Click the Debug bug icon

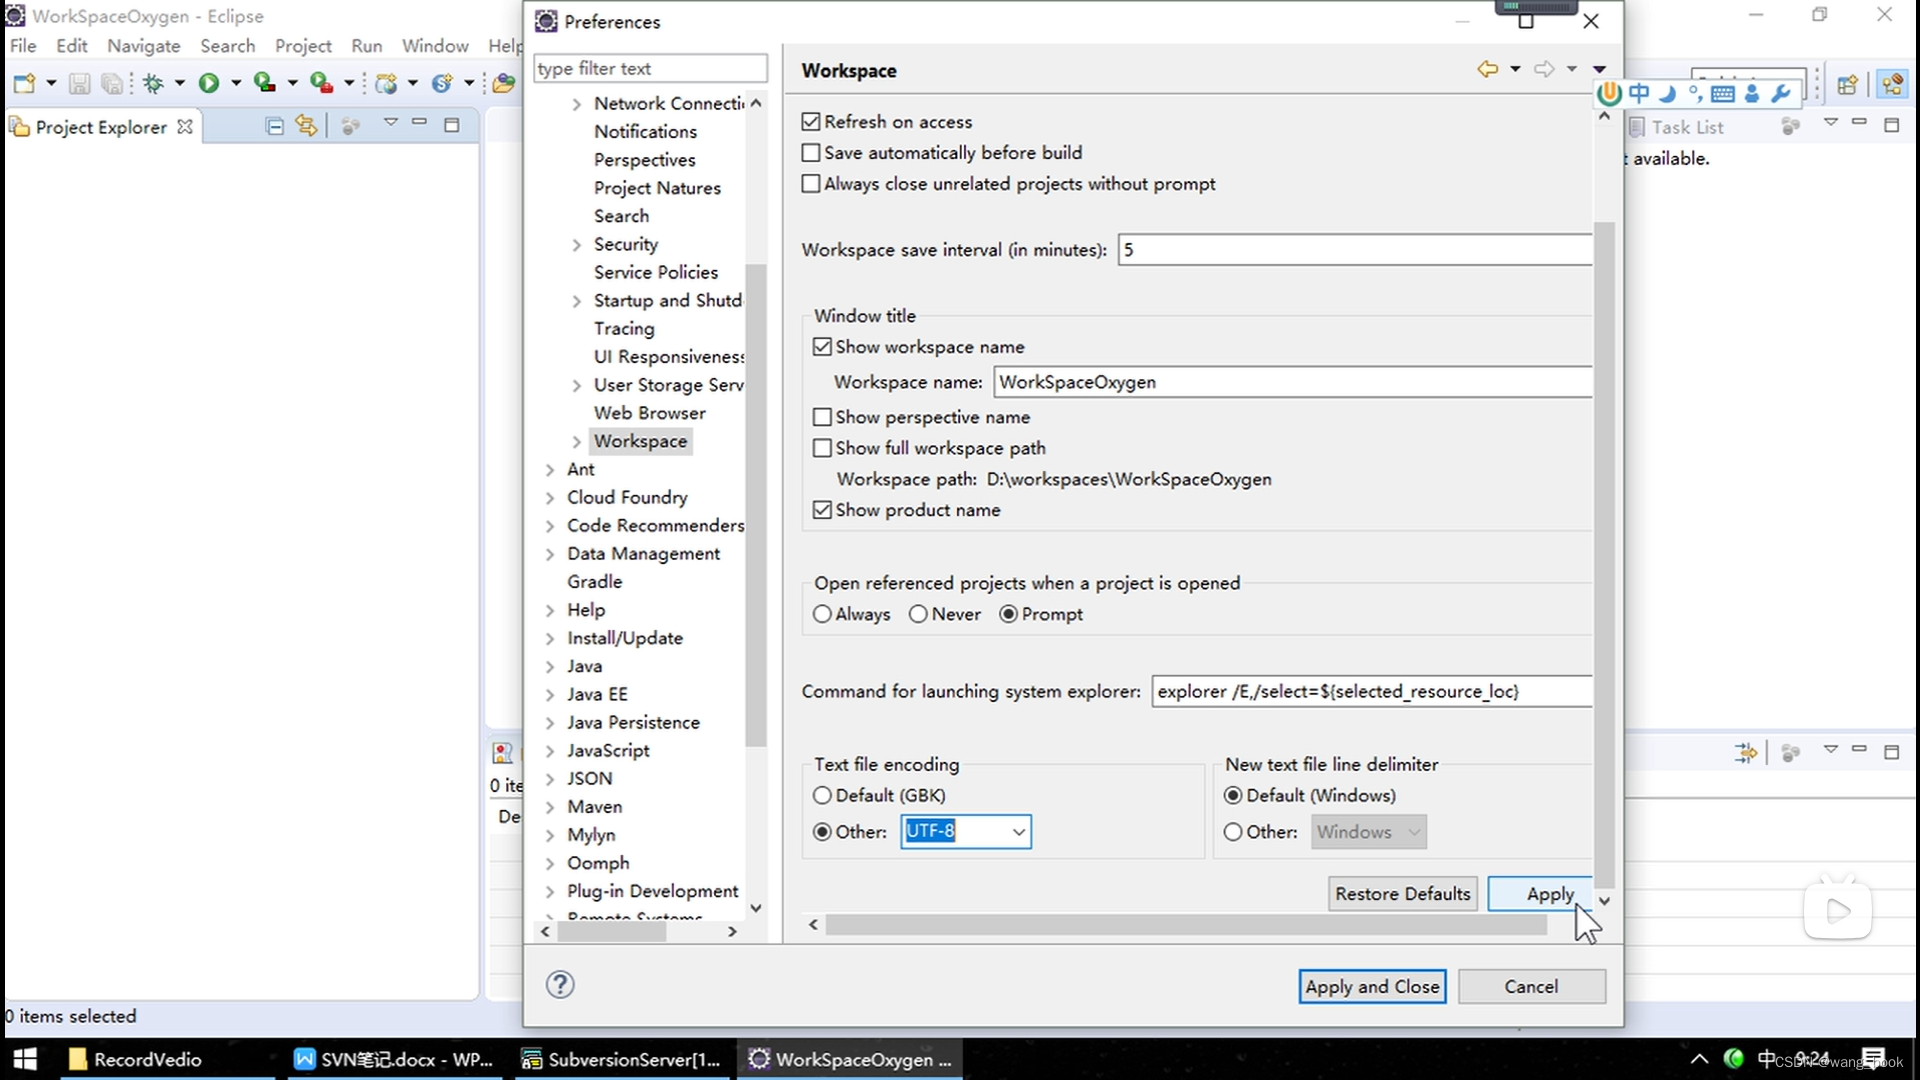click(x=153, y=84)
